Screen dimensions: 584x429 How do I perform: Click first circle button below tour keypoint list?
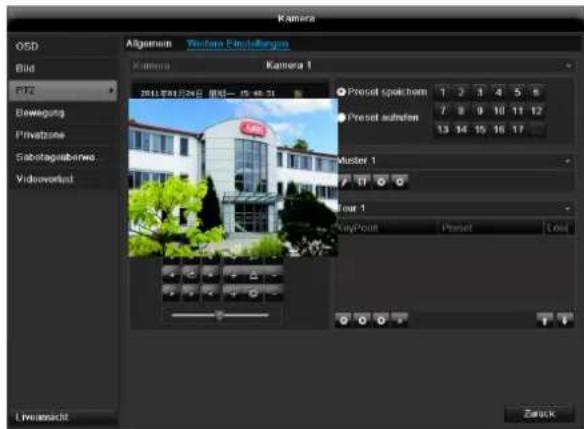[343, 320]
